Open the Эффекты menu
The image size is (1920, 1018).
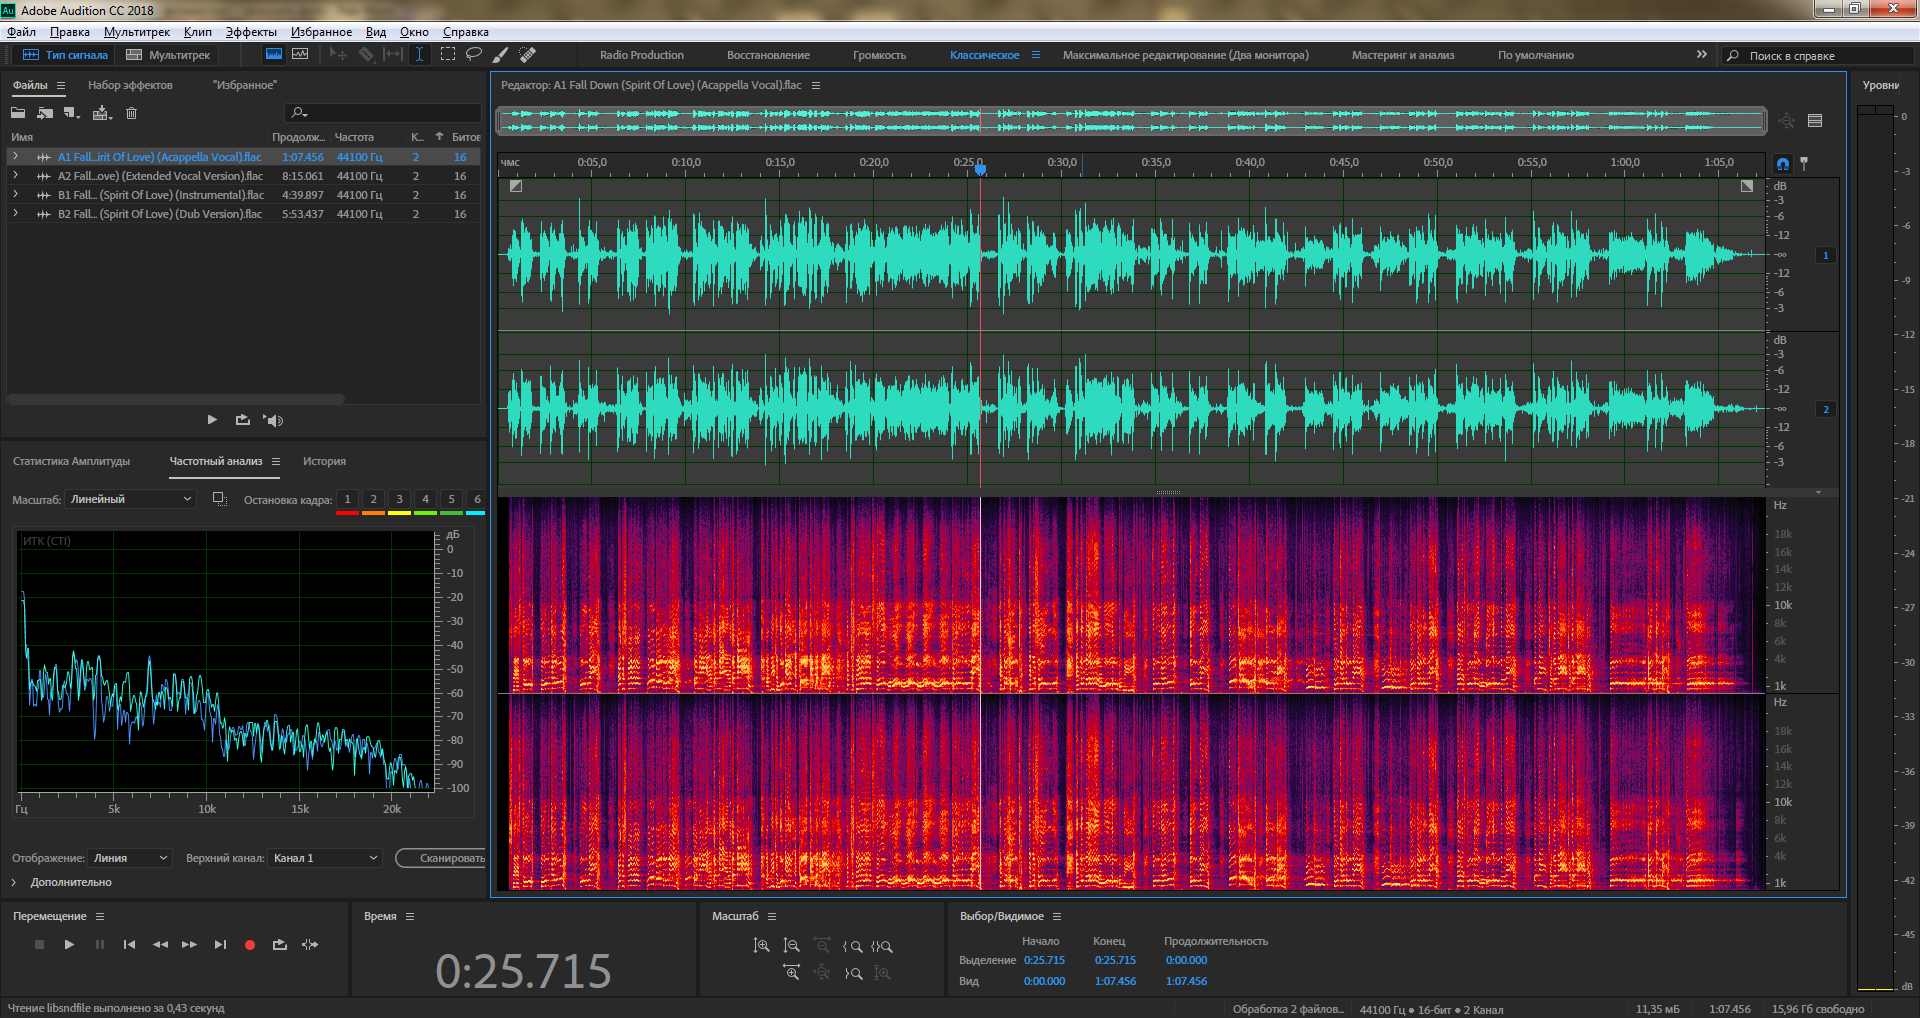coord(251,32)
